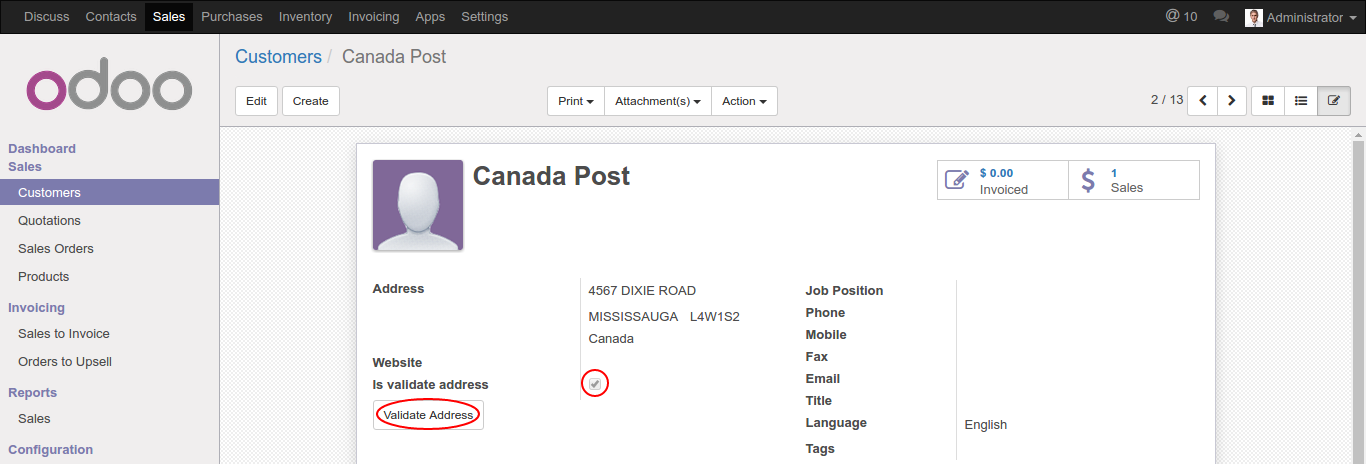This screenshot has width=1366, height=464.
Task: Click the Invoiced pencil icon
Action: [957, 180]
